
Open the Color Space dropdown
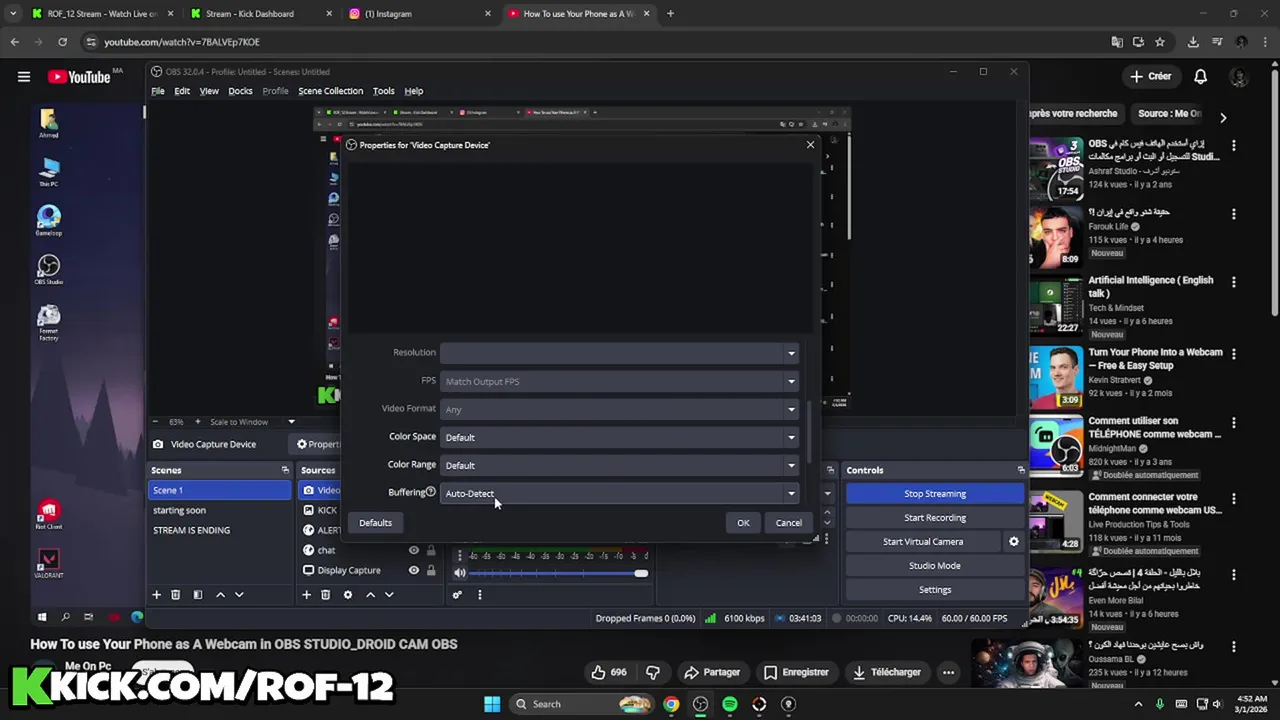coord(619,437)
